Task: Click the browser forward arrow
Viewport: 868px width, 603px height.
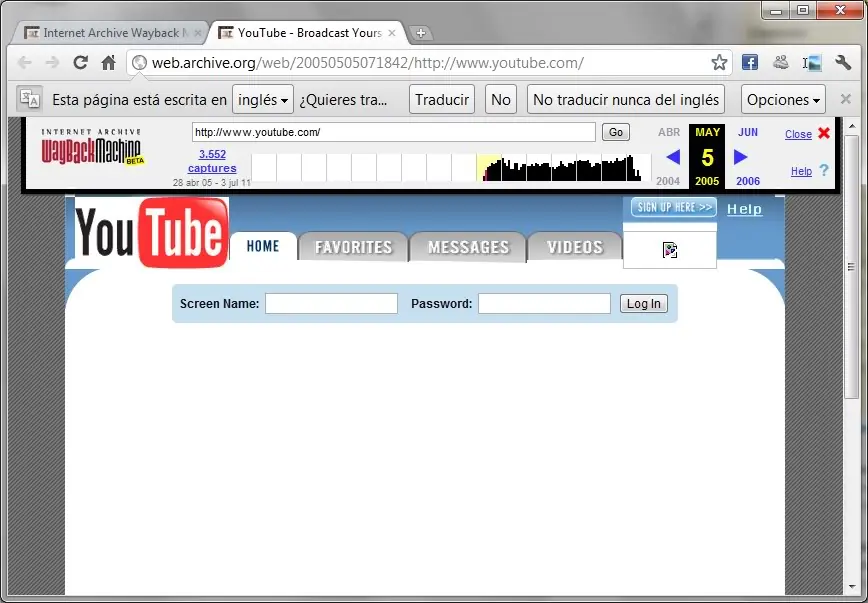Action: pos(52,63)
